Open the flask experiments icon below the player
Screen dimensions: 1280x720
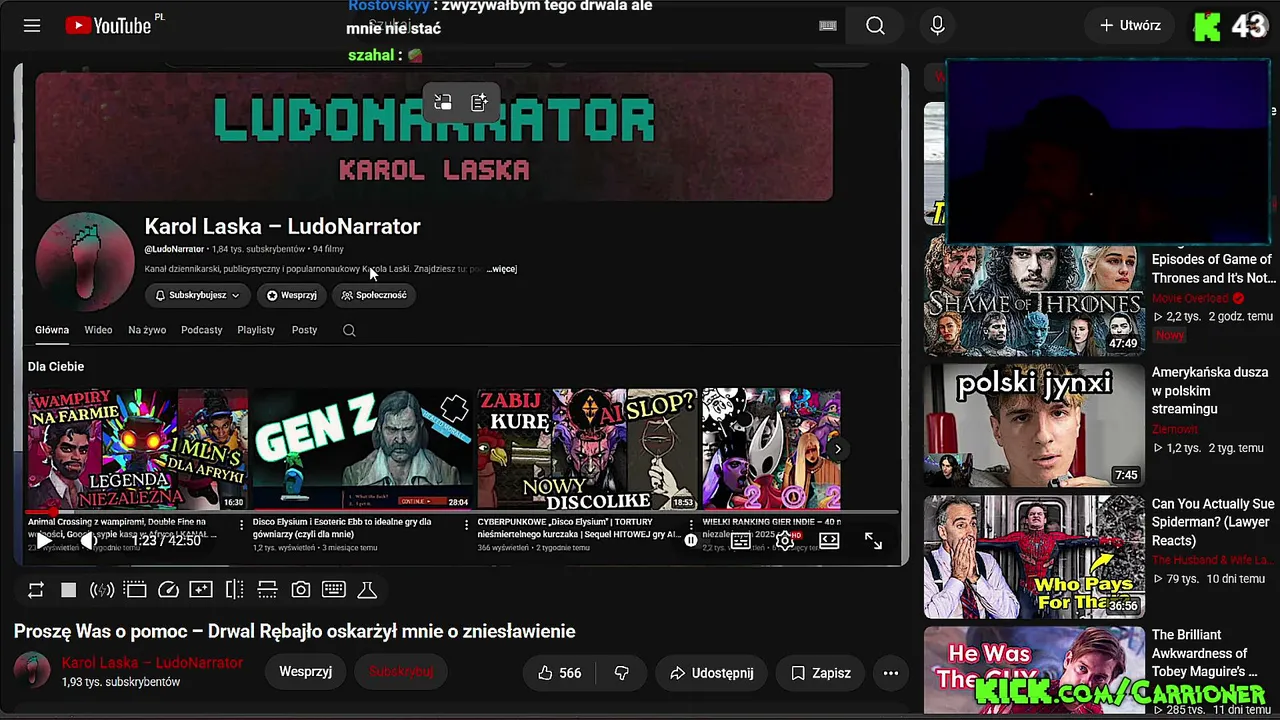(367, 590)
